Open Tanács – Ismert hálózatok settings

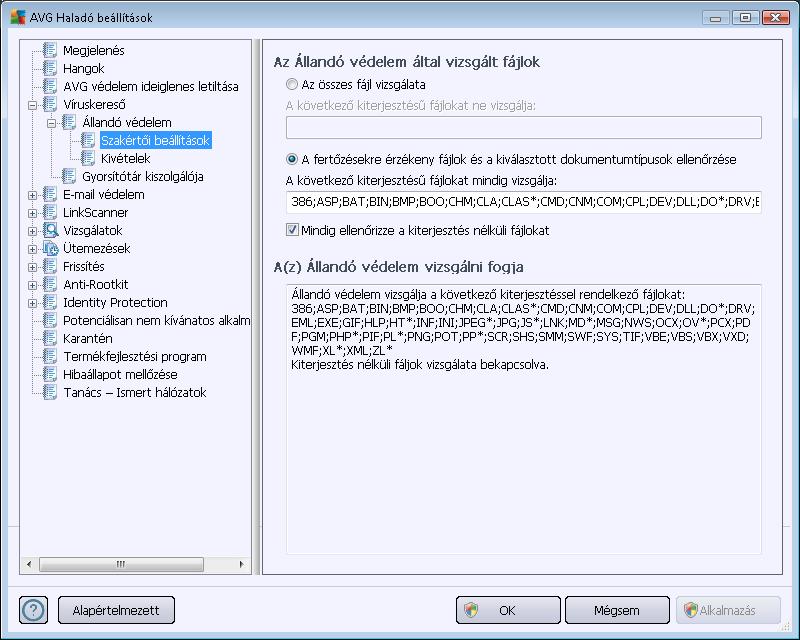click(x=135, y=392)
